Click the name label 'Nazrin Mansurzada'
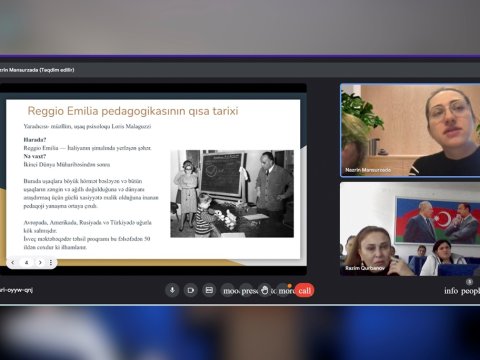 click(x=368, y=170)
